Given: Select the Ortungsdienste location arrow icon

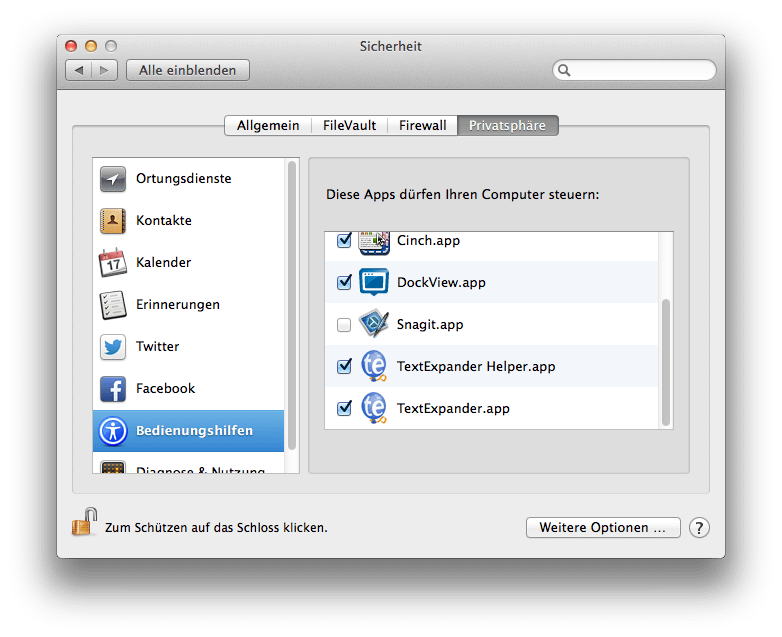Looking at the screenshot, I should coord(113,179).
